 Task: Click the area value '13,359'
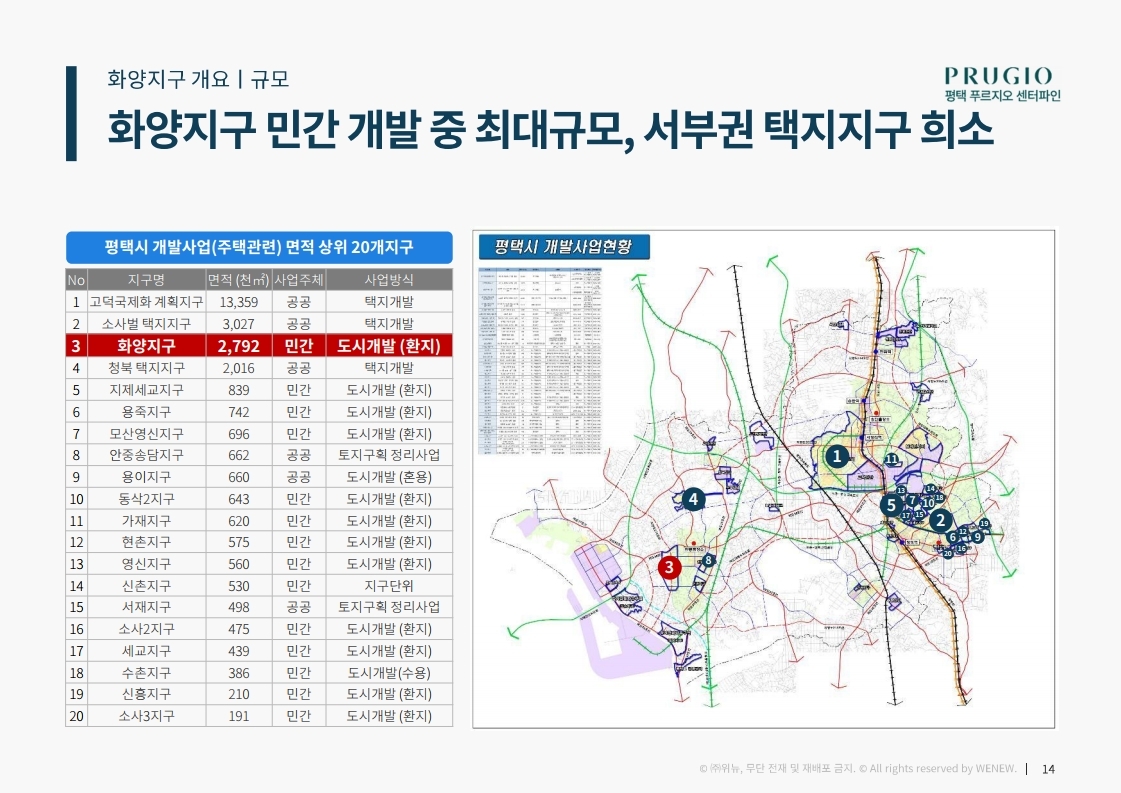pyautogui.click(x=239, y=302)
